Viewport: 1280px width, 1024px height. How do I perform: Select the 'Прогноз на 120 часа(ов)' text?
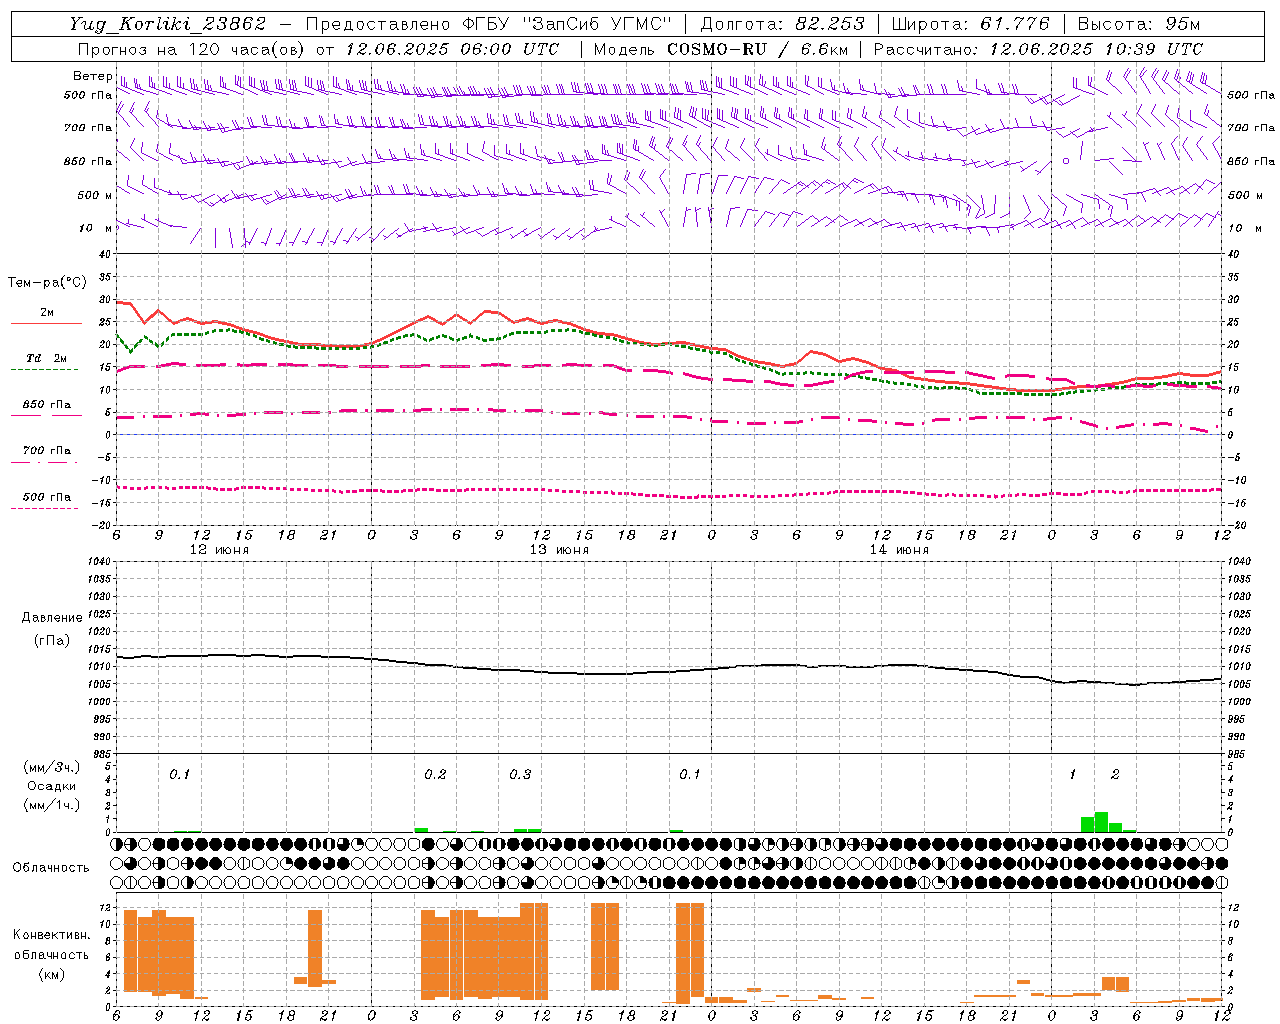pyautogui.click(x=193, y=49)
